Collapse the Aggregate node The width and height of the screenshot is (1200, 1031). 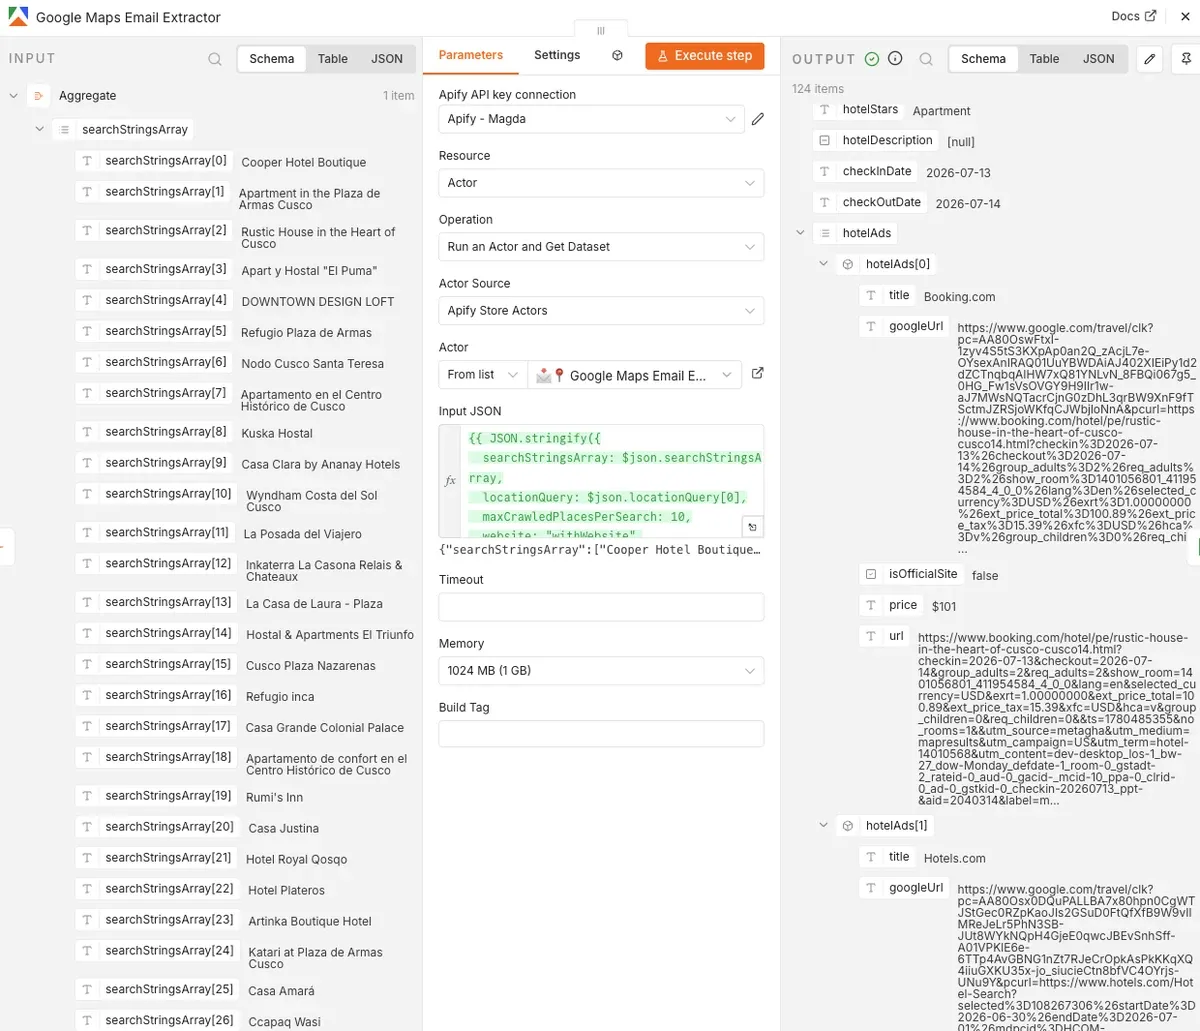[14, 96]
